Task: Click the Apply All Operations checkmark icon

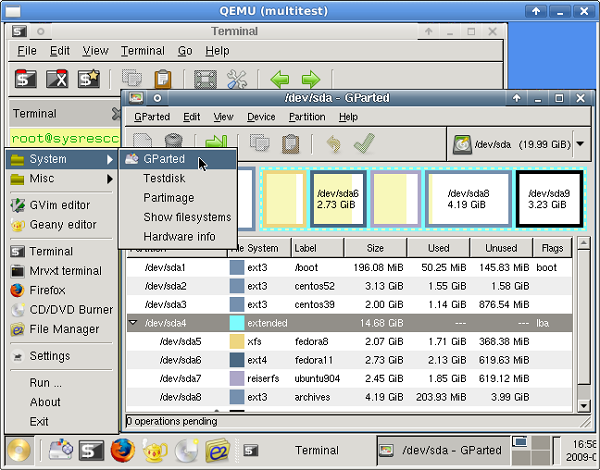Action: [363, 144]
